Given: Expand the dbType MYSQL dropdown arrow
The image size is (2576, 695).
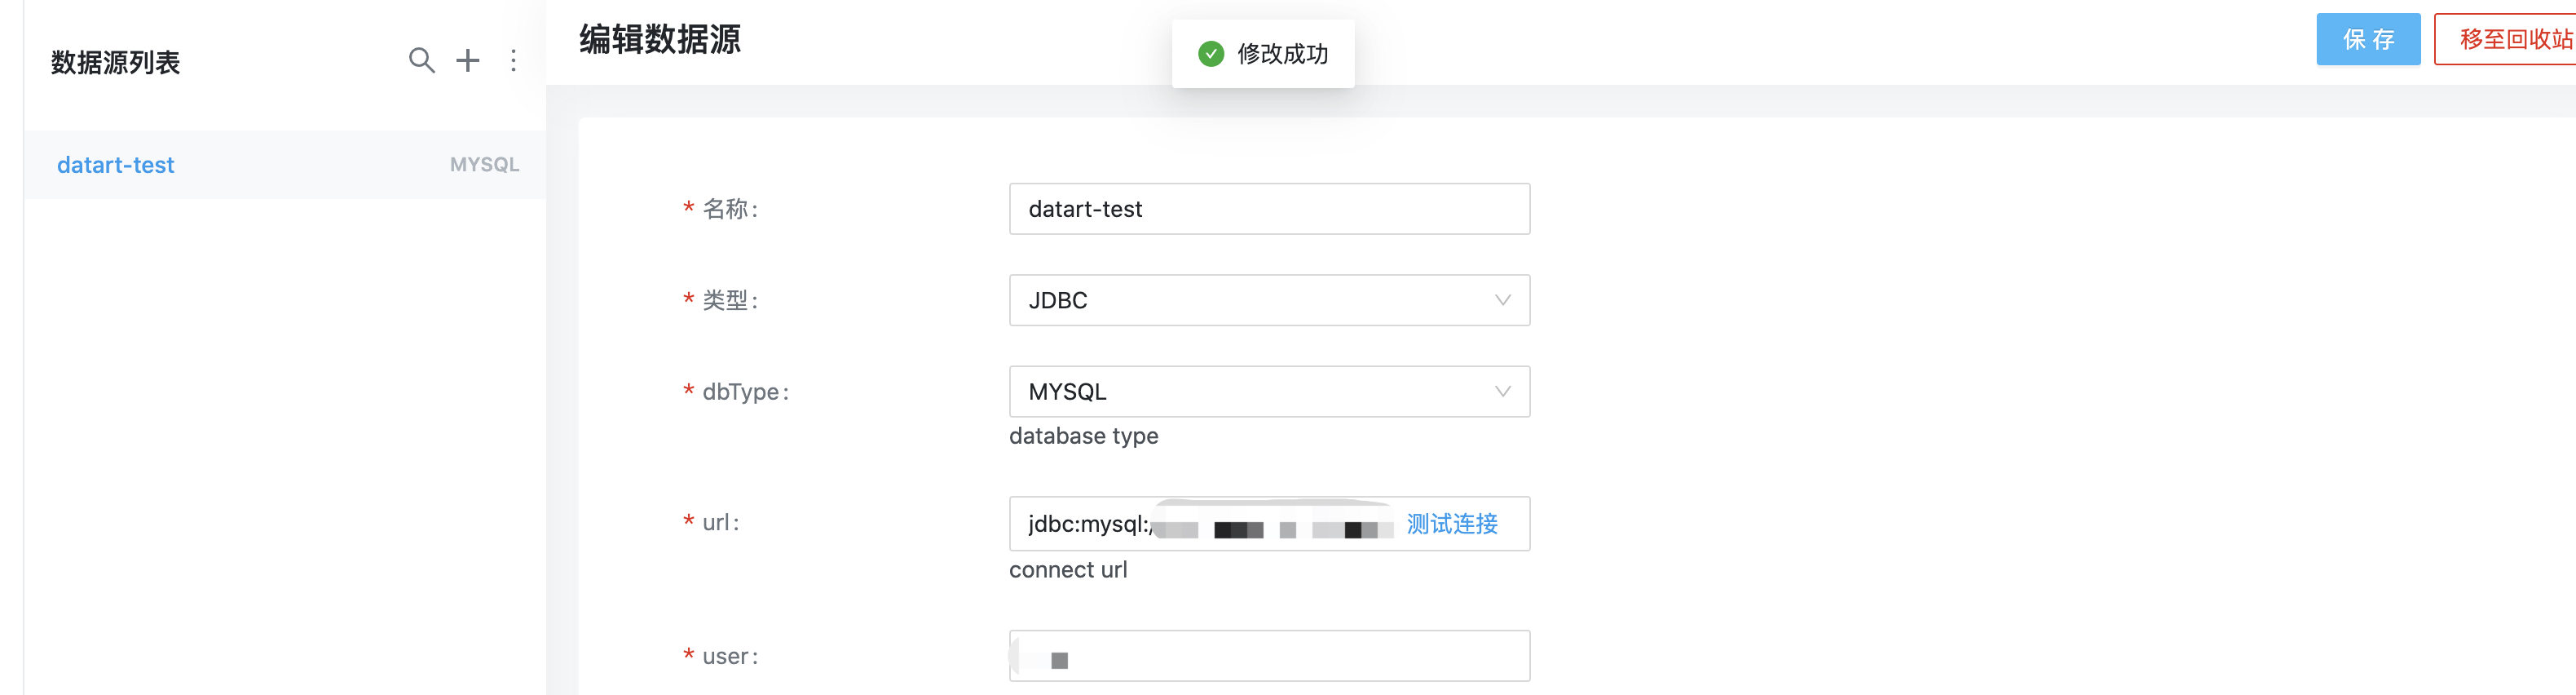Looking at the screenshot, I should 1501,392.
